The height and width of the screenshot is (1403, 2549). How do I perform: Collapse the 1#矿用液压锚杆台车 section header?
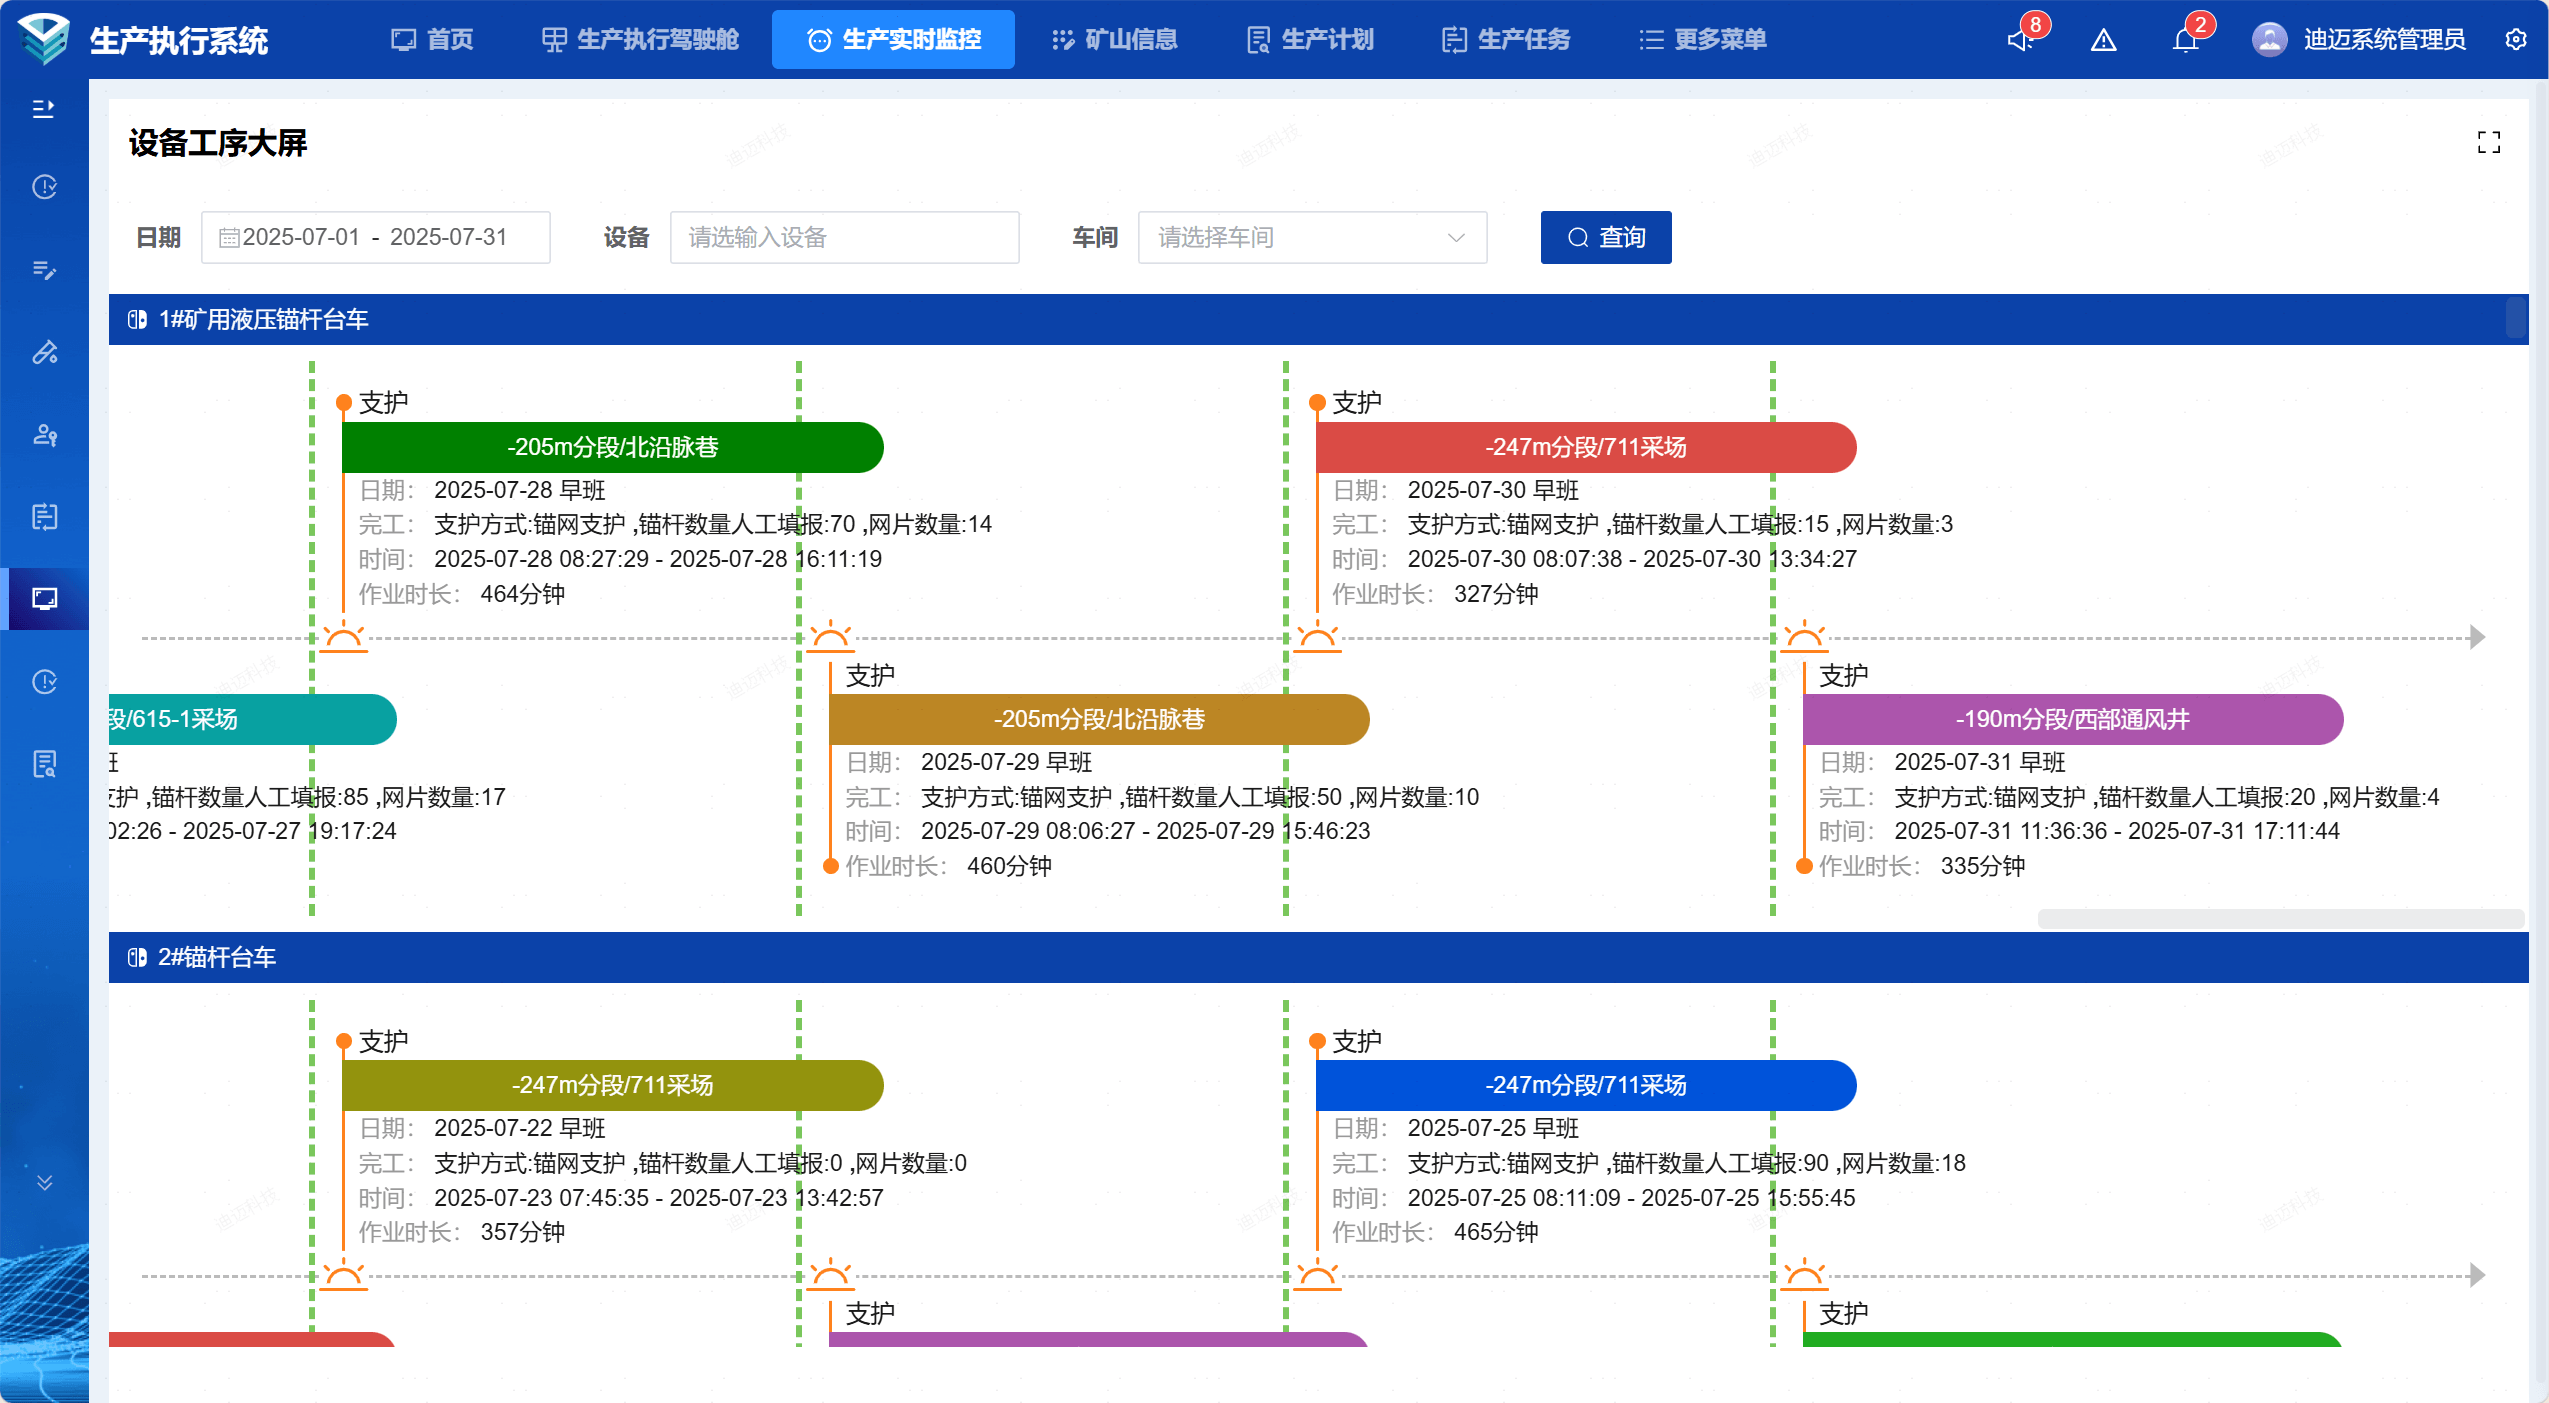point(1318,319)
